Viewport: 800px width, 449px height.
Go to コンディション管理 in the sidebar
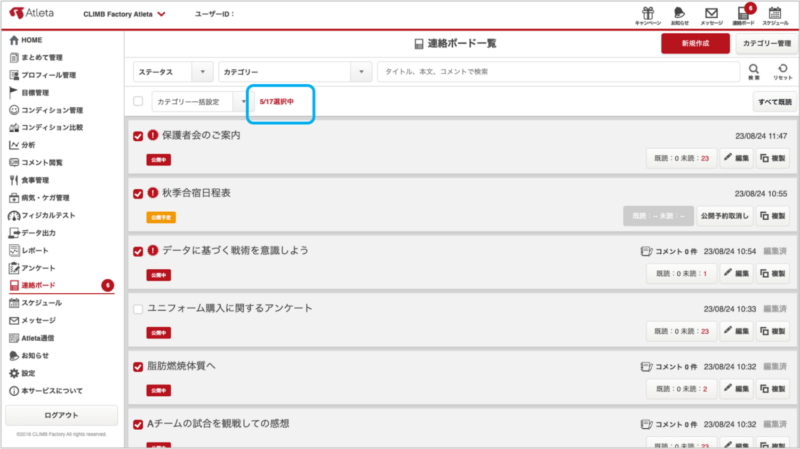[x=52, y=110]
